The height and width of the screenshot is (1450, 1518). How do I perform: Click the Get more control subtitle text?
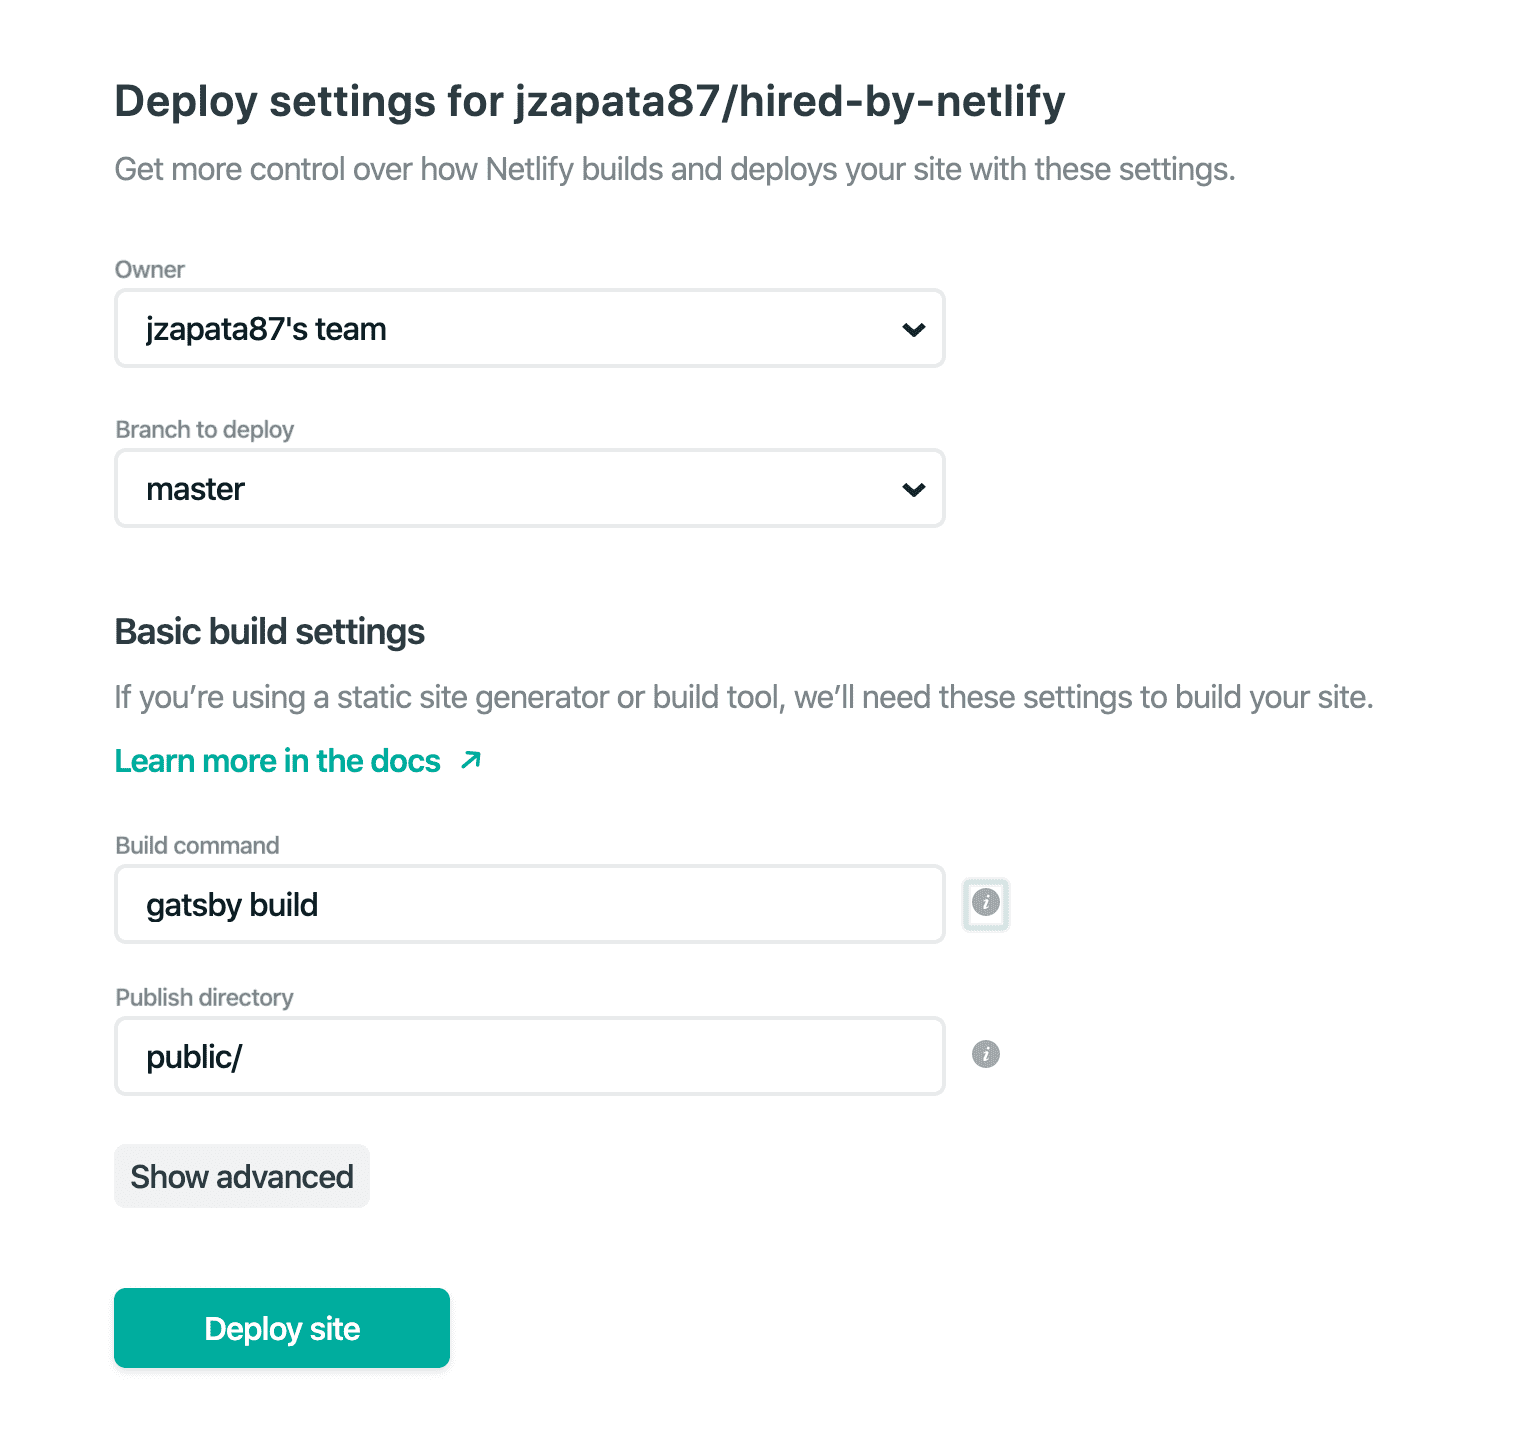(x=675, y=169)
